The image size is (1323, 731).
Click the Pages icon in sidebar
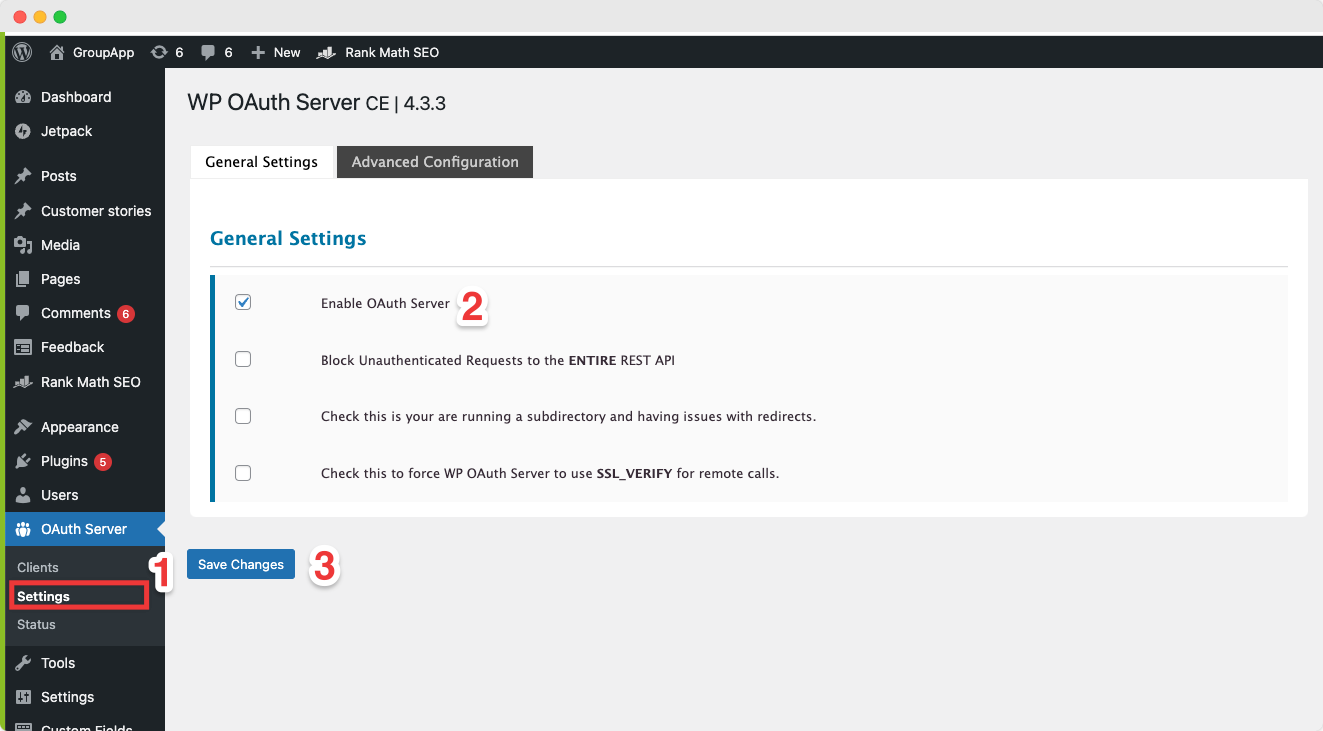[x=23, y=279]
